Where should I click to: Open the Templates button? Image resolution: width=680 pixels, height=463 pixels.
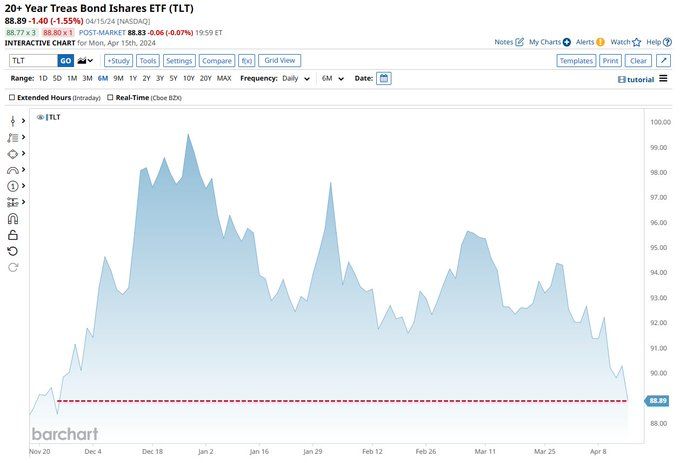(576, 61)
